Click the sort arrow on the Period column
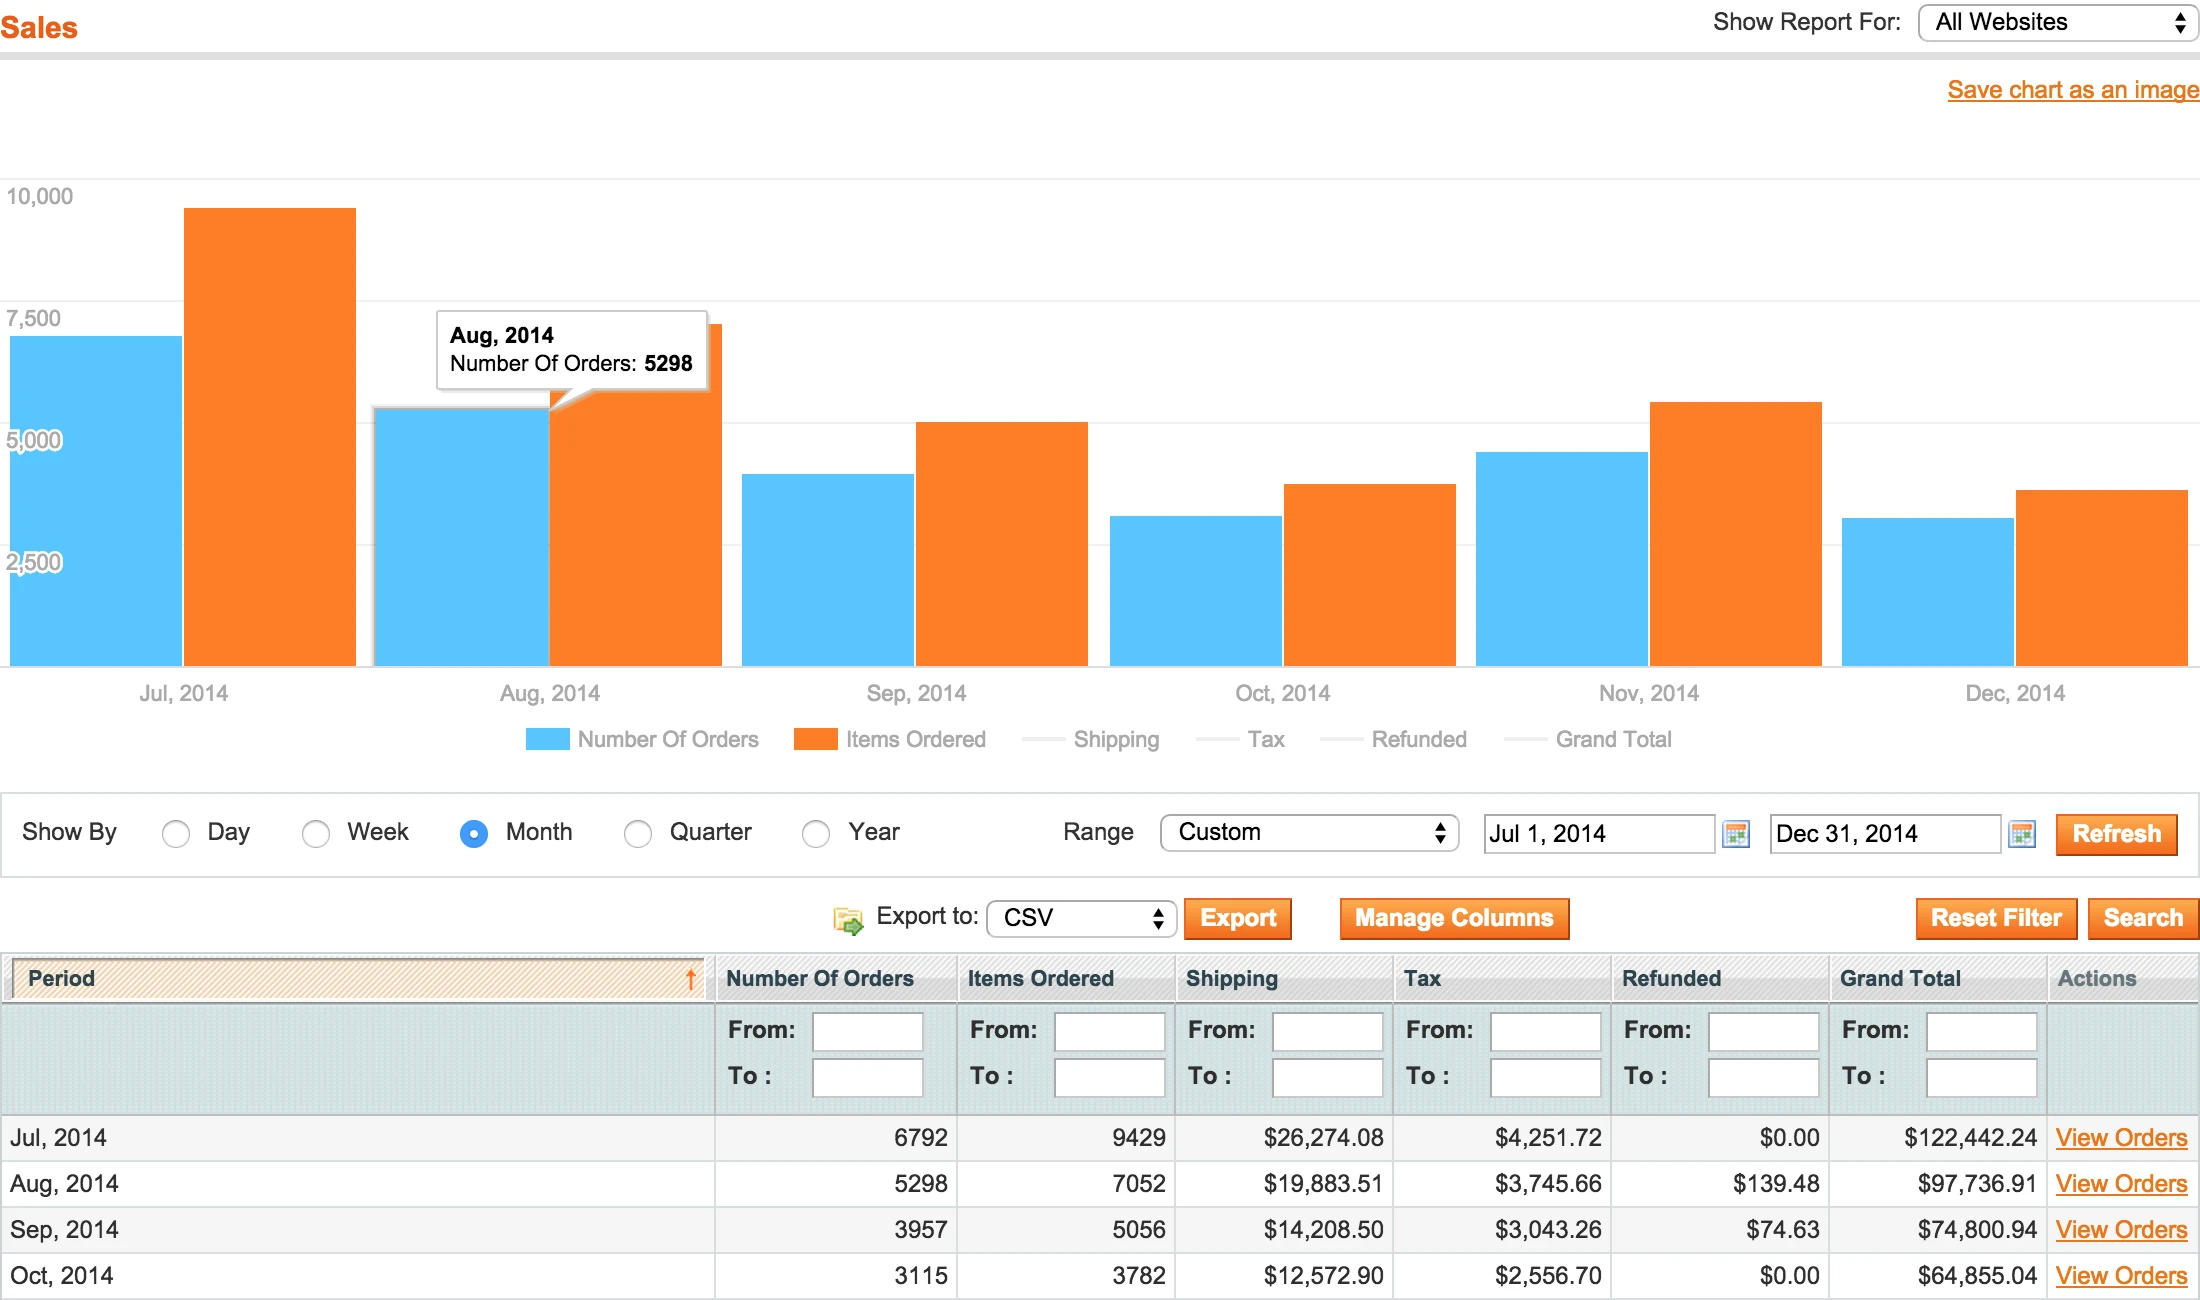Viewport: 2200px width, 1300px height. pos(690,978)
